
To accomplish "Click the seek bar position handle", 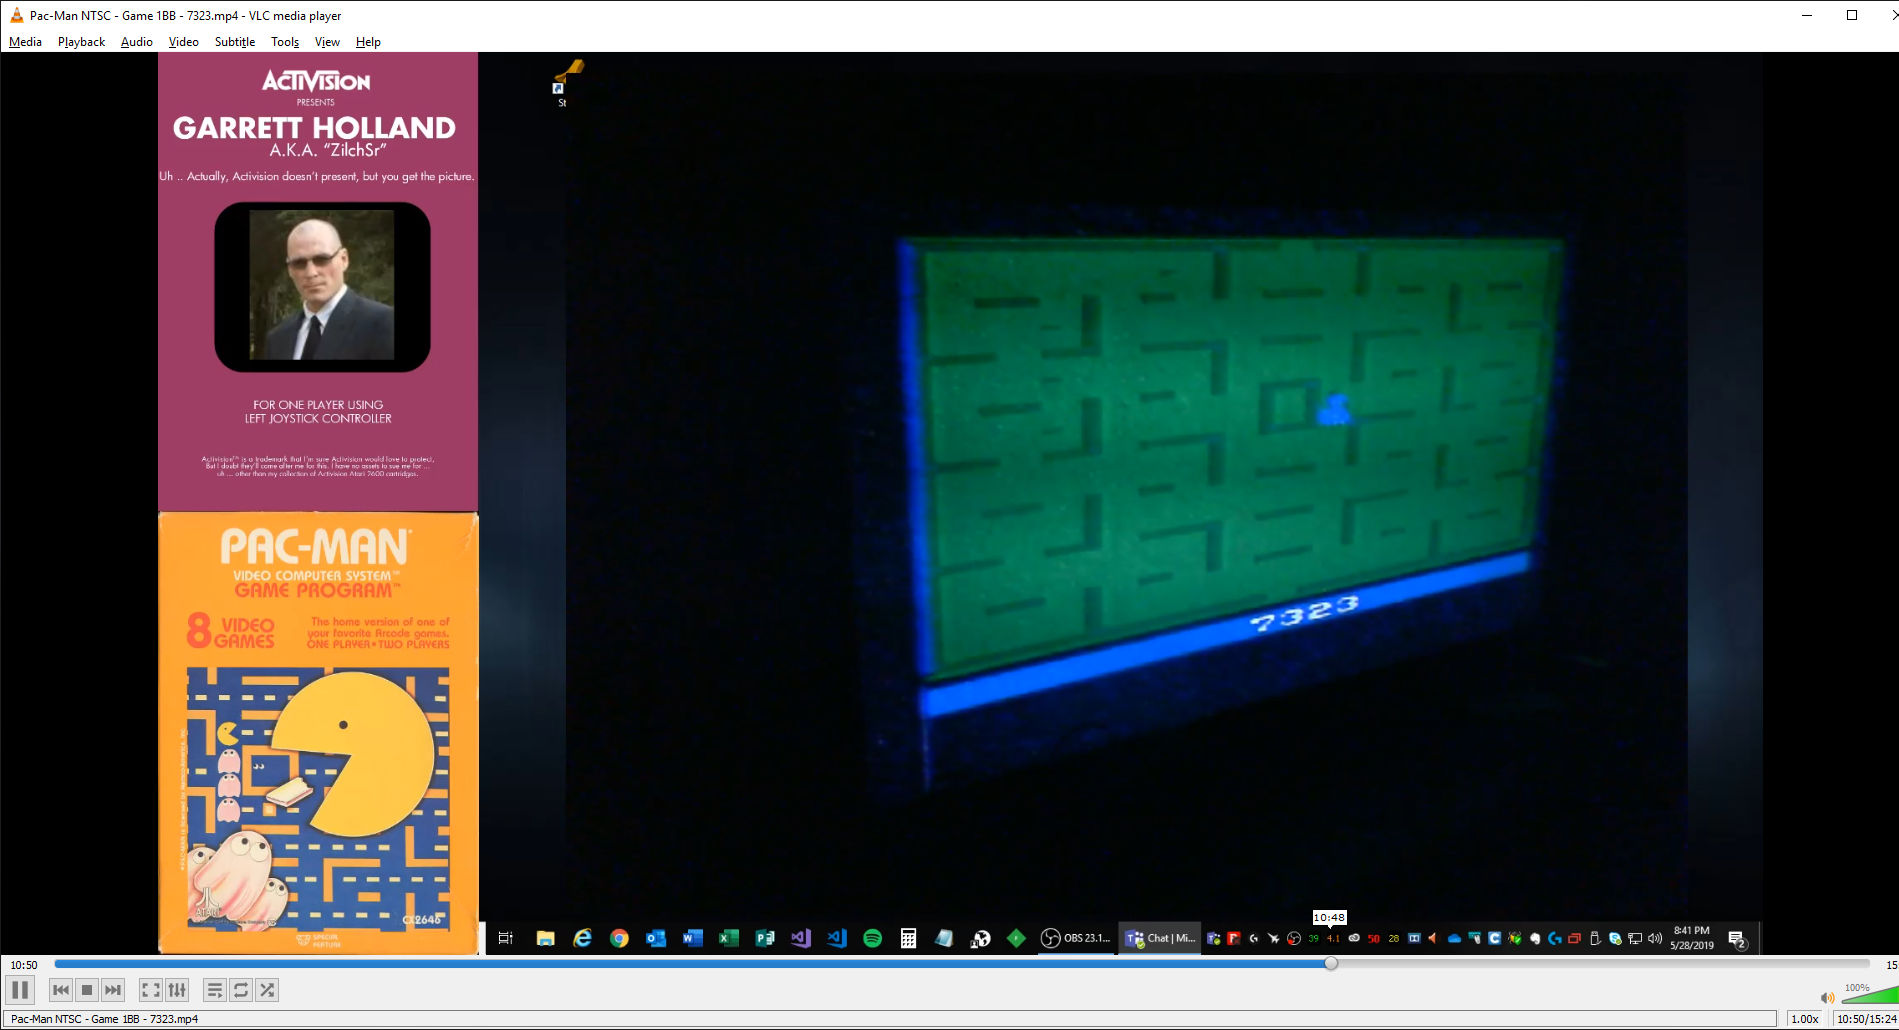I will [x=1331, y=963].
